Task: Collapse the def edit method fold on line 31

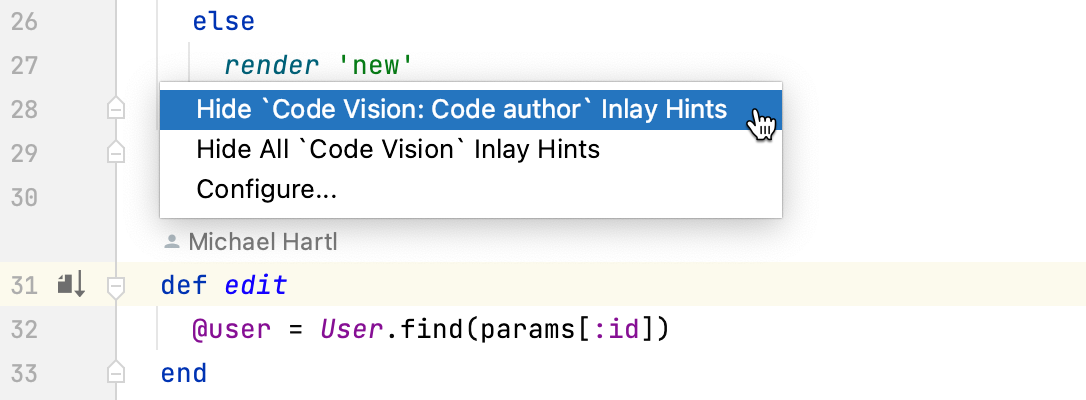Action: click(116, 286)
